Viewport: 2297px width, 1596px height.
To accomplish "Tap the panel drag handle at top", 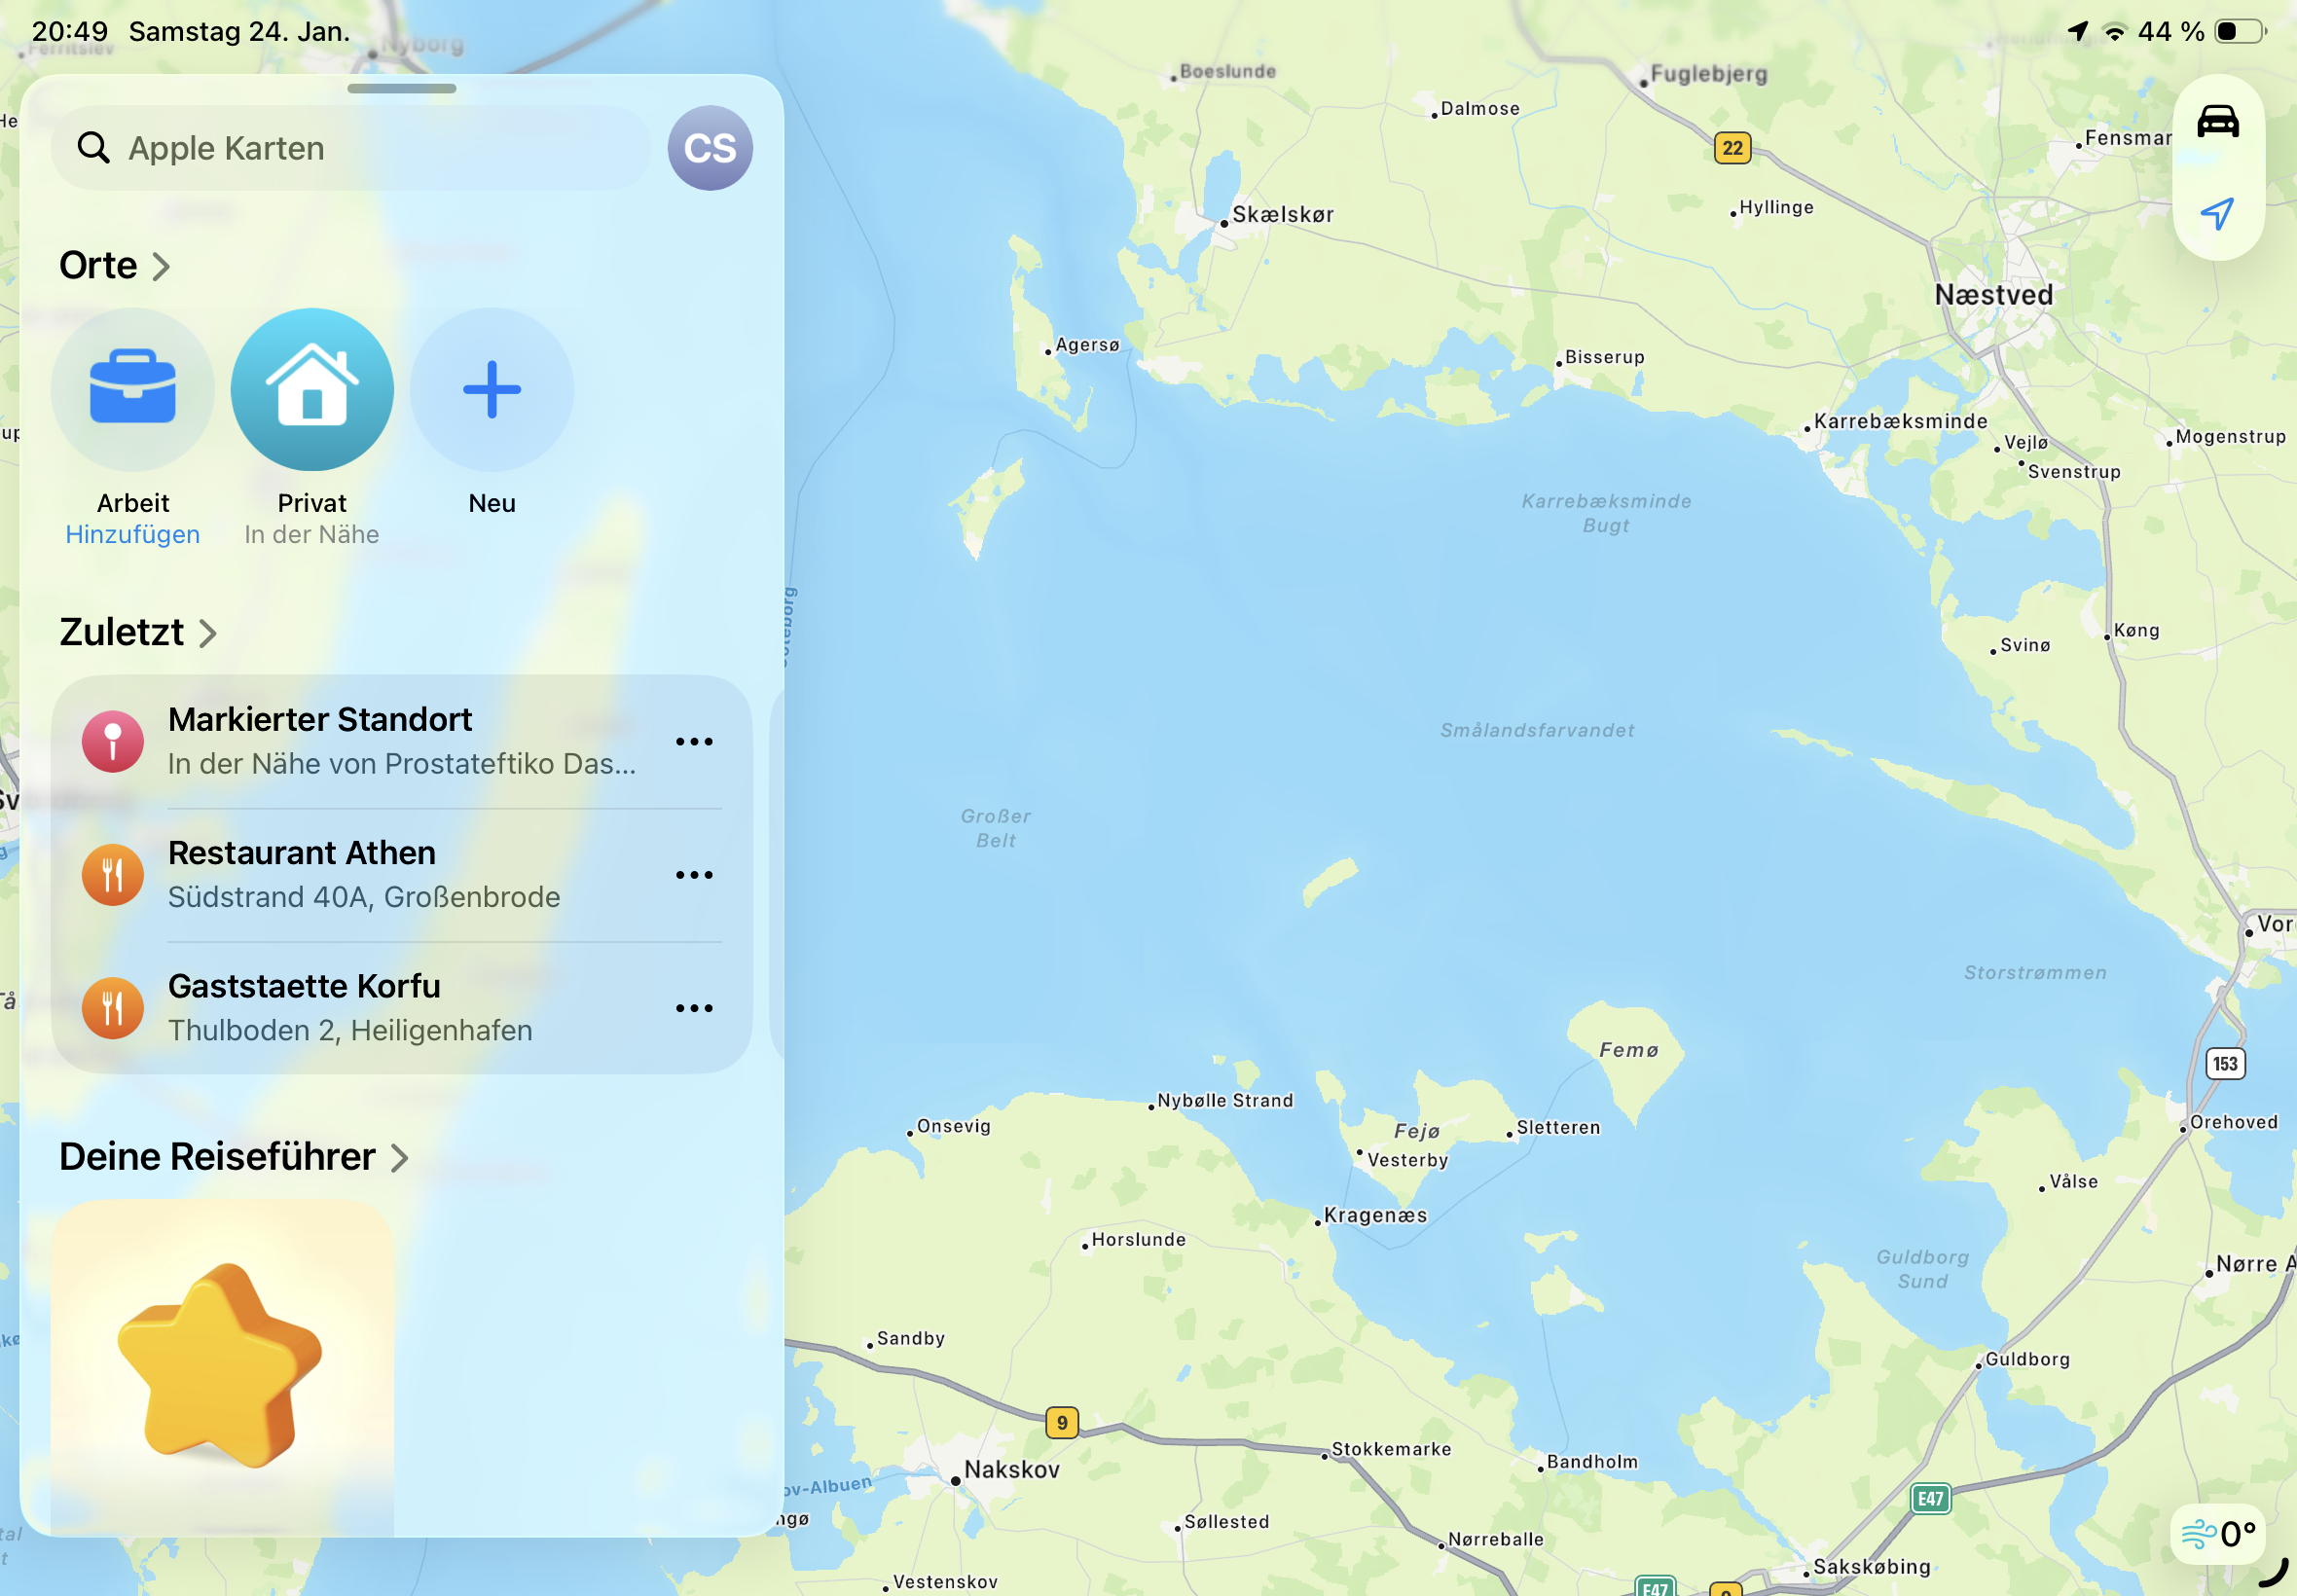I will [401, 89].
